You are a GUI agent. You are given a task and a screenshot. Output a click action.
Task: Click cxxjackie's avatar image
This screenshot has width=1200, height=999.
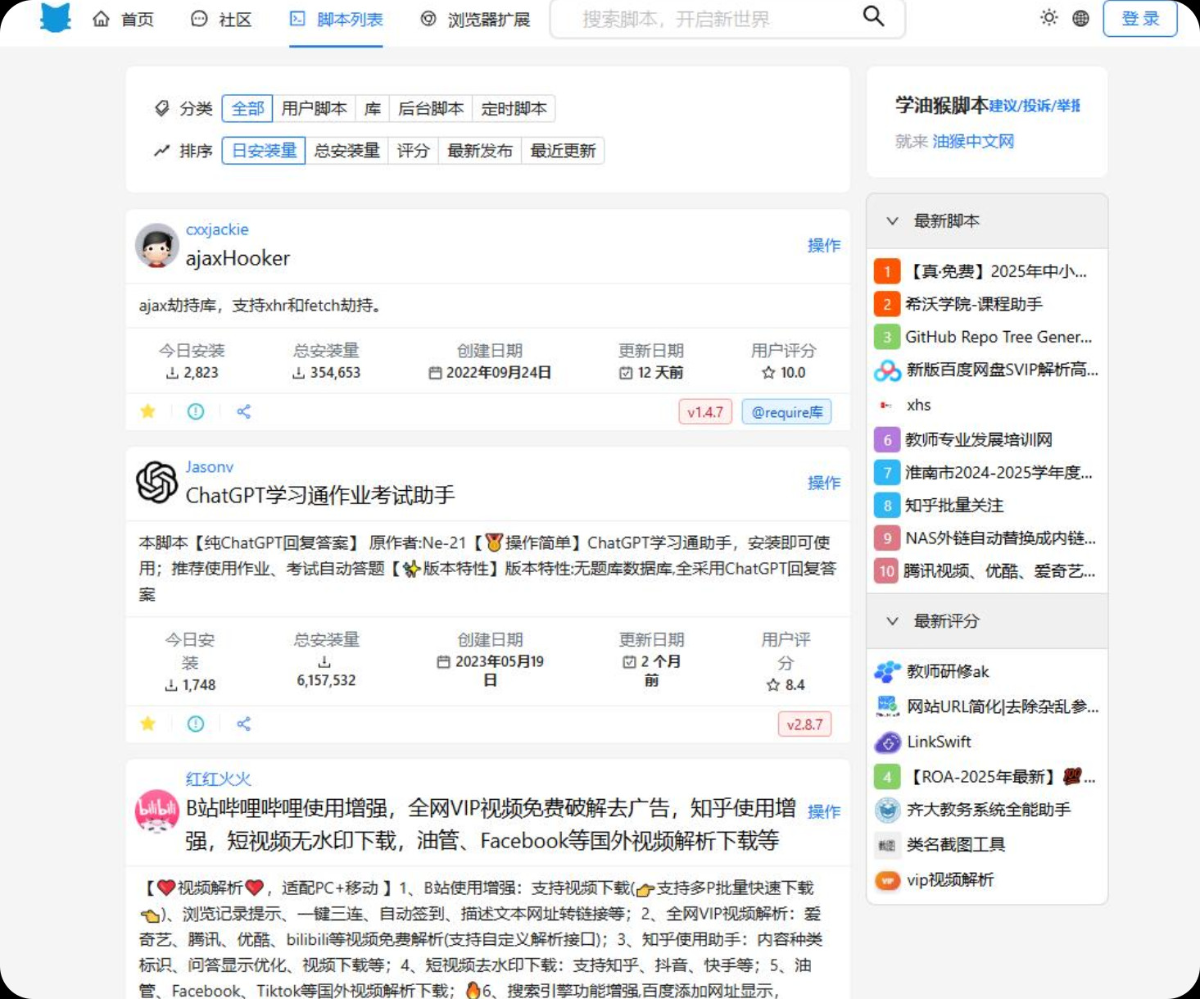[157, 246]
